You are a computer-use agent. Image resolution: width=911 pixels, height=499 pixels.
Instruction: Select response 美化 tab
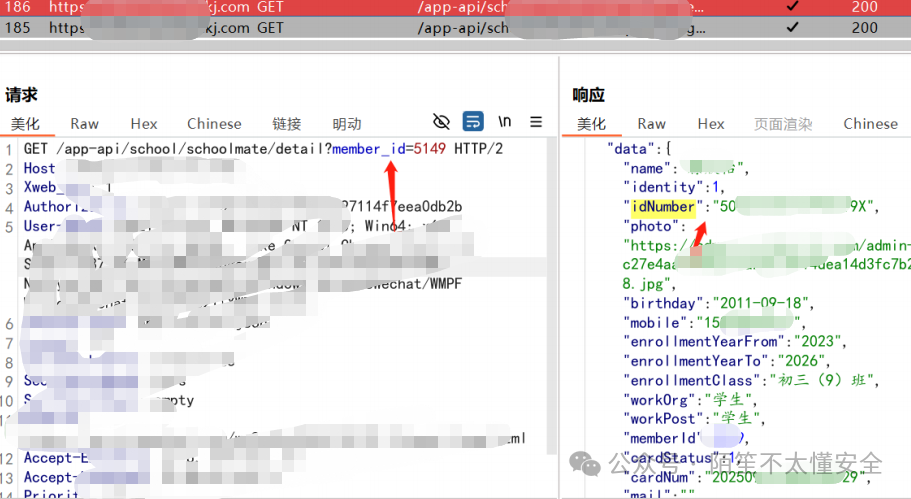tap(591, 124)
